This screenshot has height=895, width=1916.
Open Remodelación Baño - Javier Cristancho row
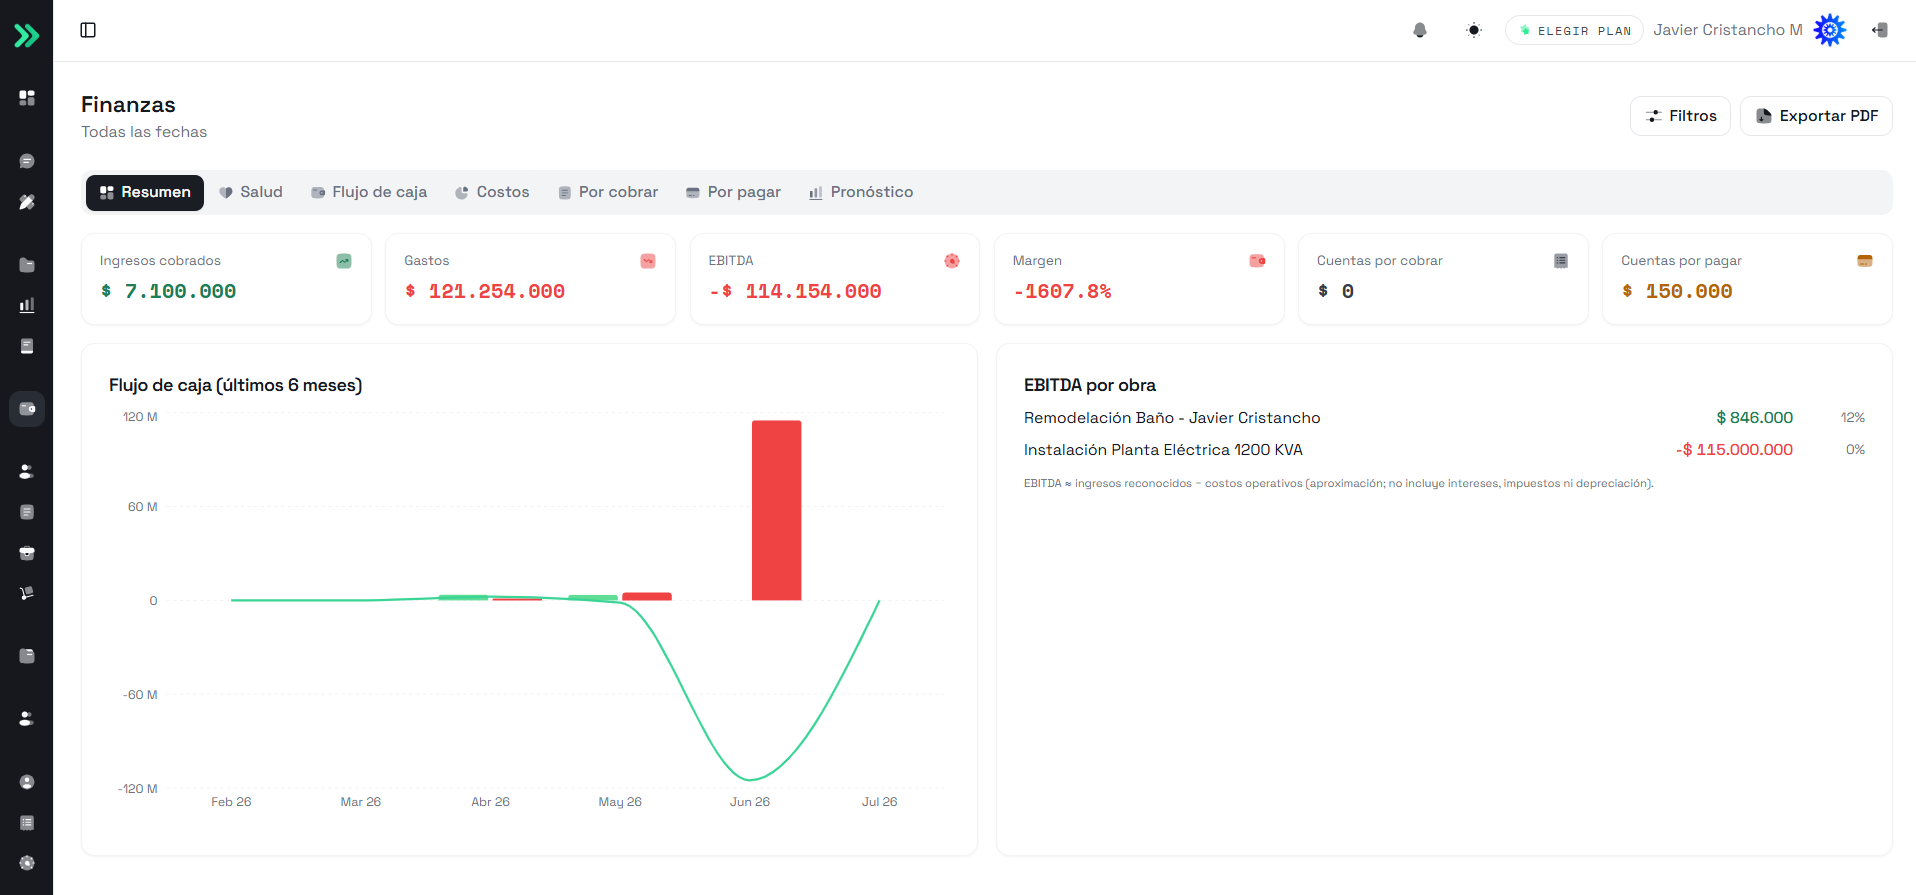coord(1444,418)
